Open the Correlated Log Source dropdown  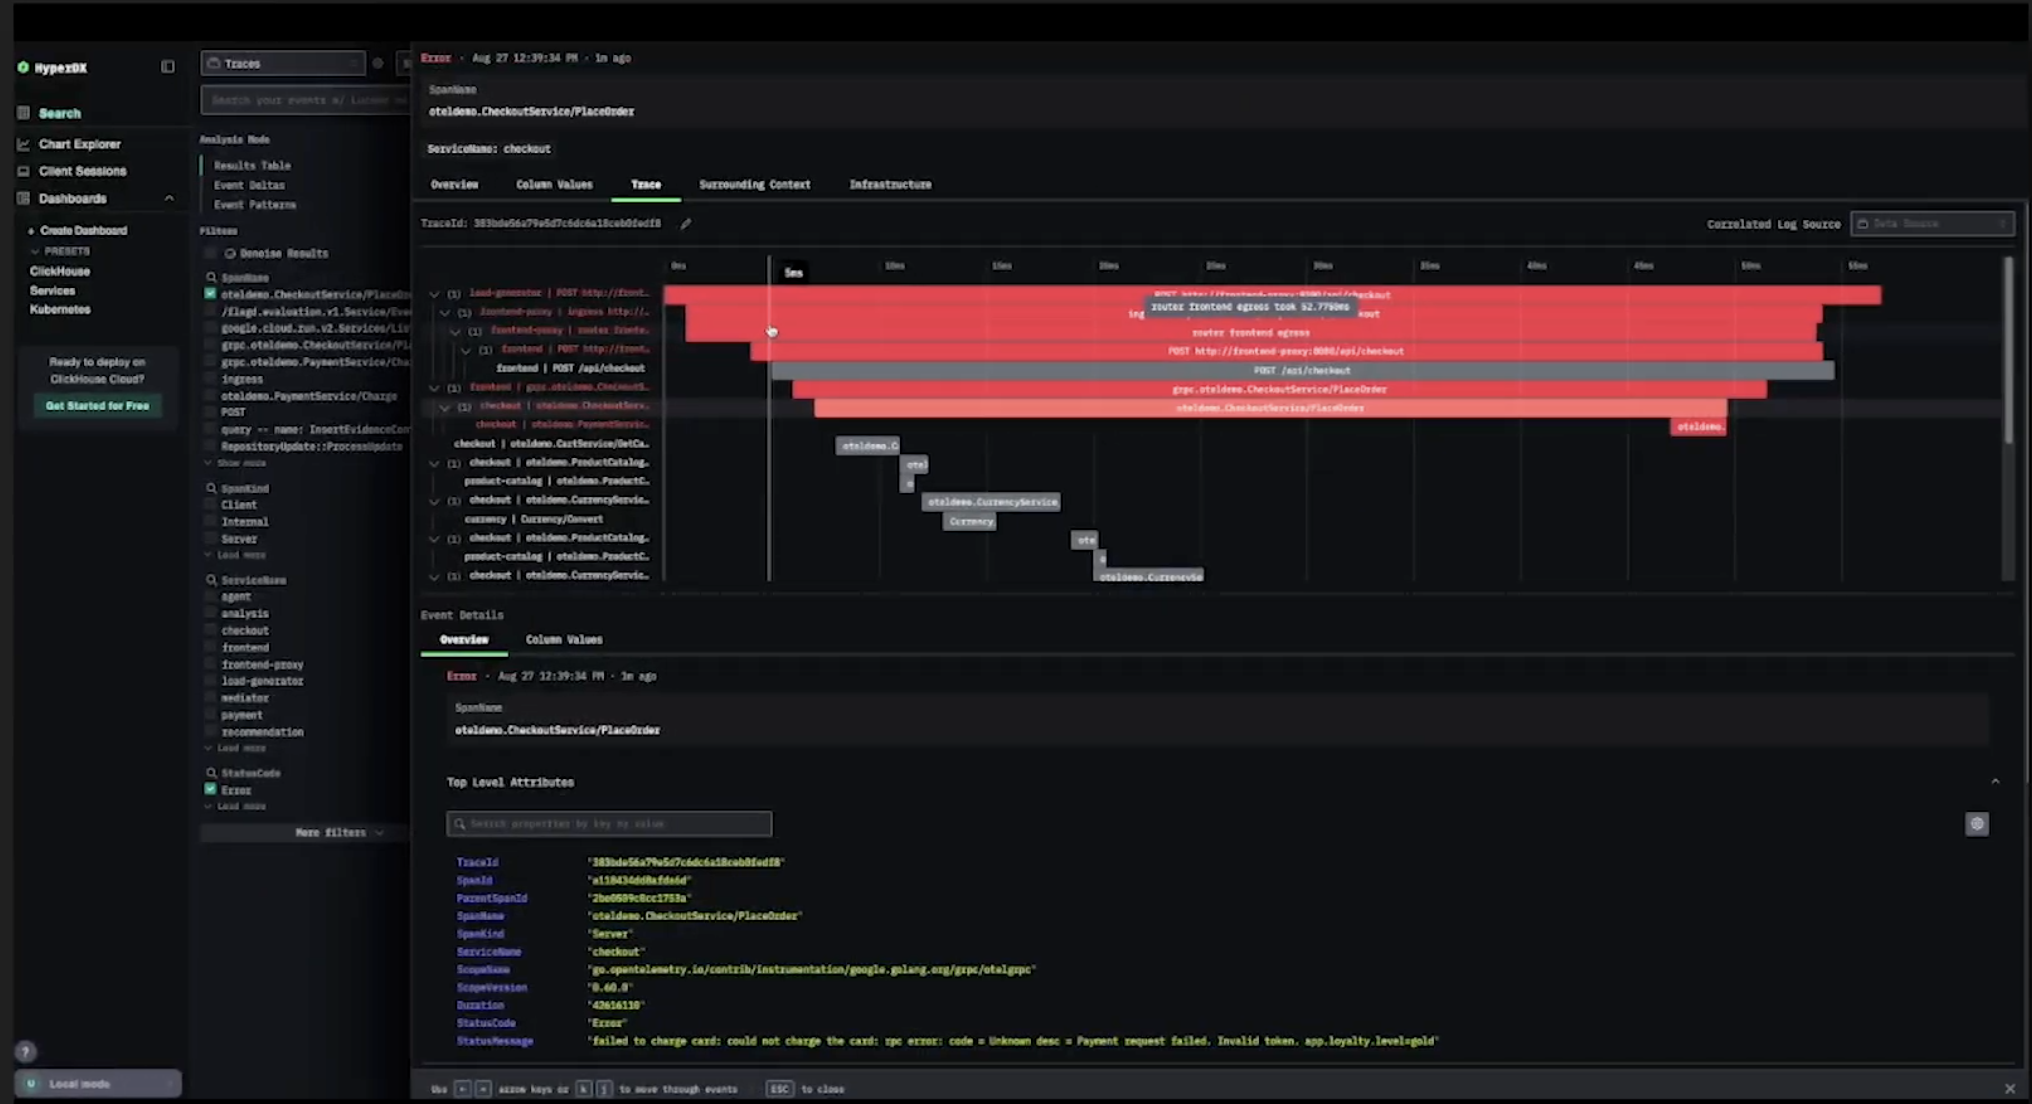pyautogui.click(x=1932, y=223)
